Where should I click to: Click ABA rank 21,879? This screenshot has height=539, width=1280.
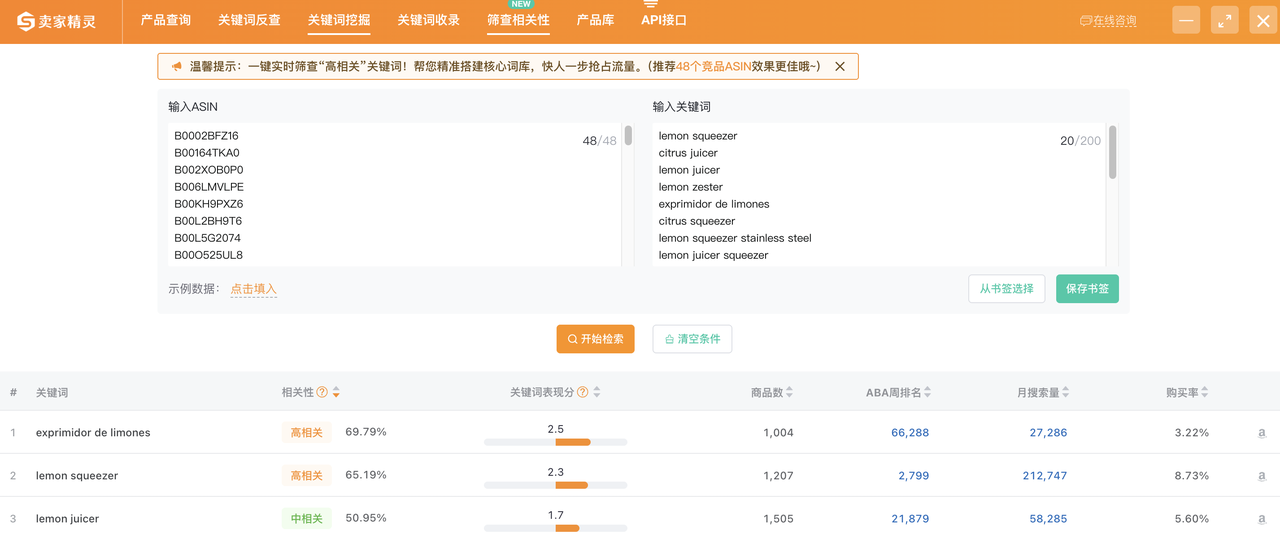[910, 519]
